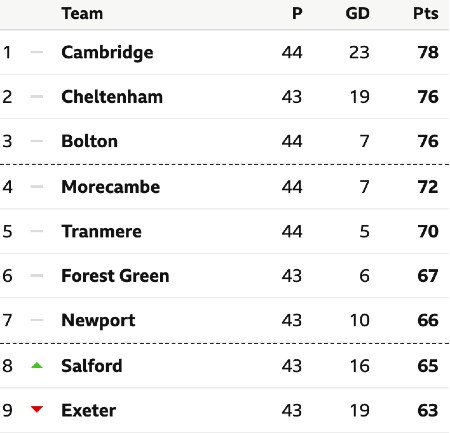The width and height of the screenshot is (450, 433).
Task: Click Exeter's team name
Action: coord(89,410)
